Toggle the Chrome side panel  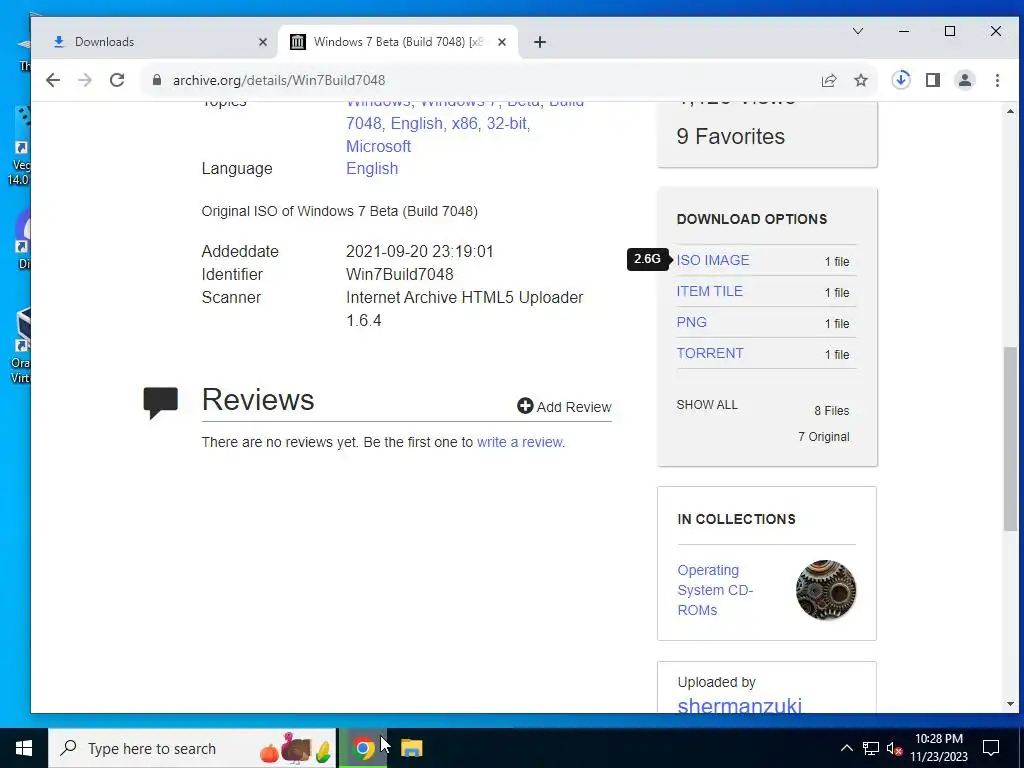(x=933, y=80)
